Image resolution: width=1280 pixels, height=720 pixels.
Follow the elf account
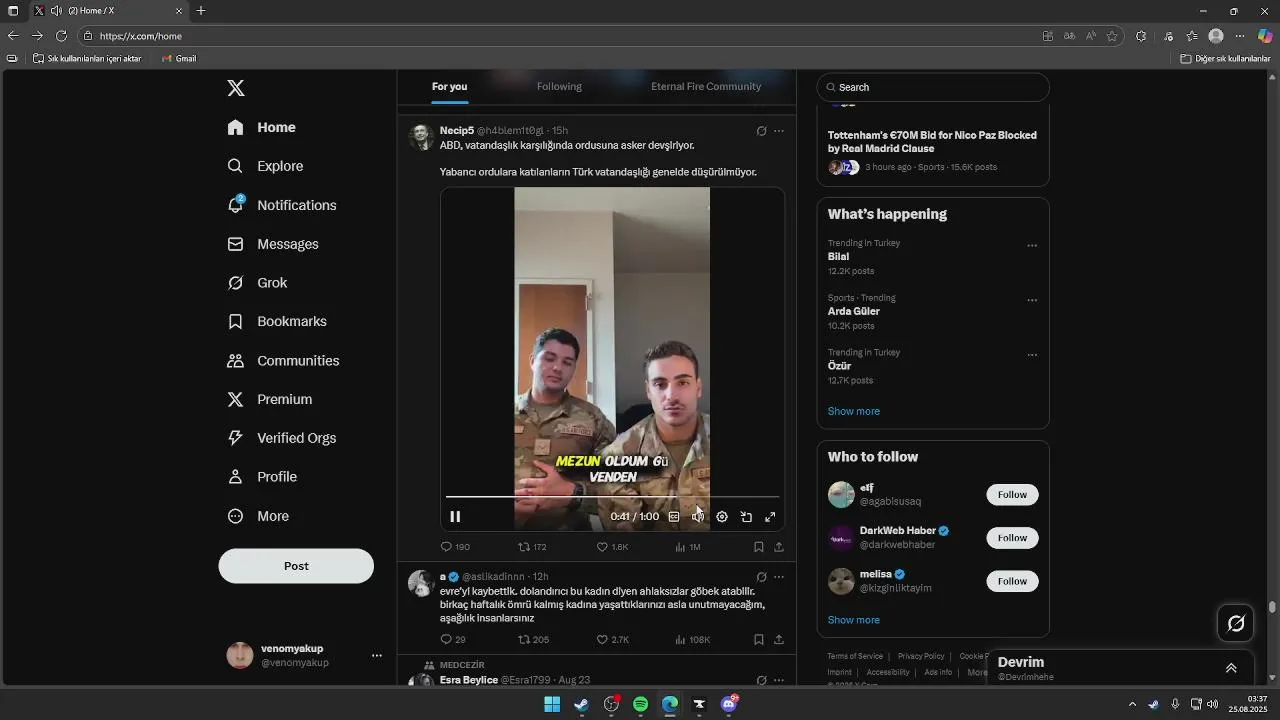point(1012,495)
